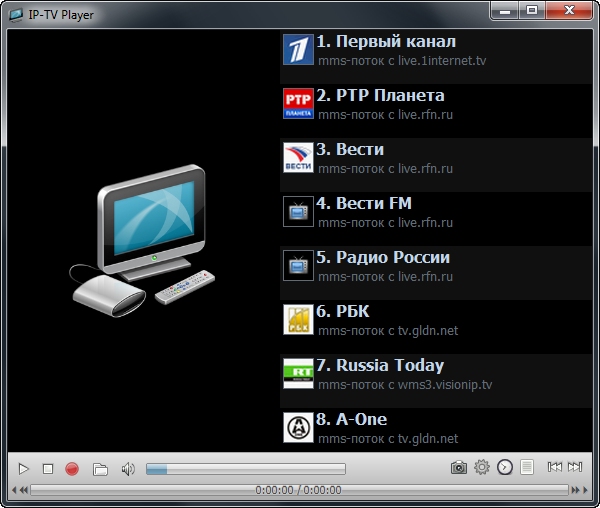The image size is (600, 508).
Task: Choose the Russia Today channel
Action: tap(380, 366)
